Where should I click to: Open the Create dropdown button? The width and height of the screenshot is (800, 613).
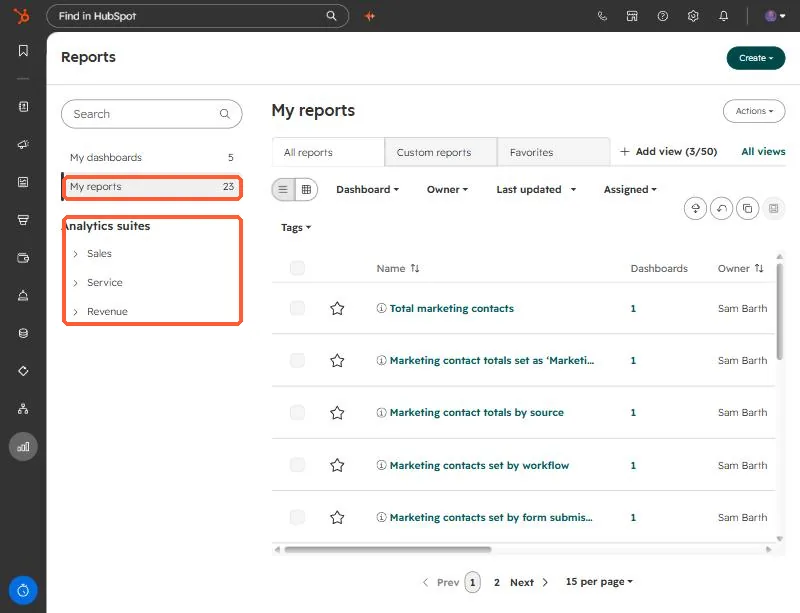pyautogui.click(x=756, y=58)
